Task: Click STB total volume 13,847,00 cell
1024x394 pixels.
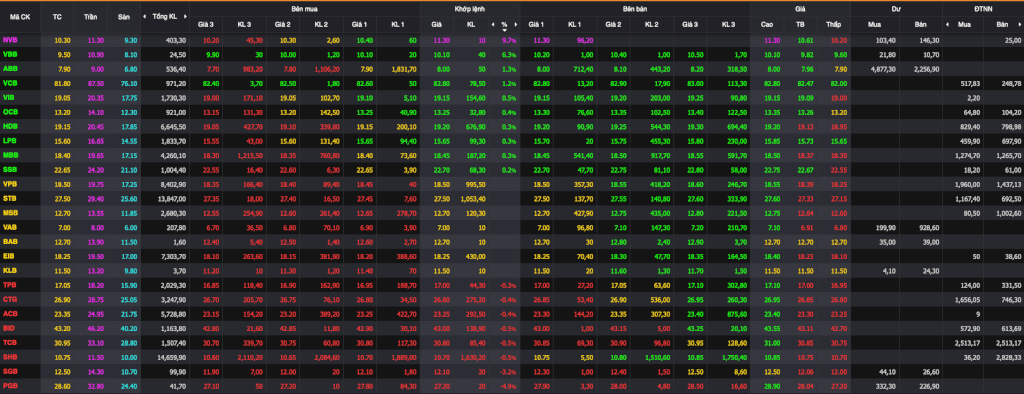Action: (x=165, y=198)
